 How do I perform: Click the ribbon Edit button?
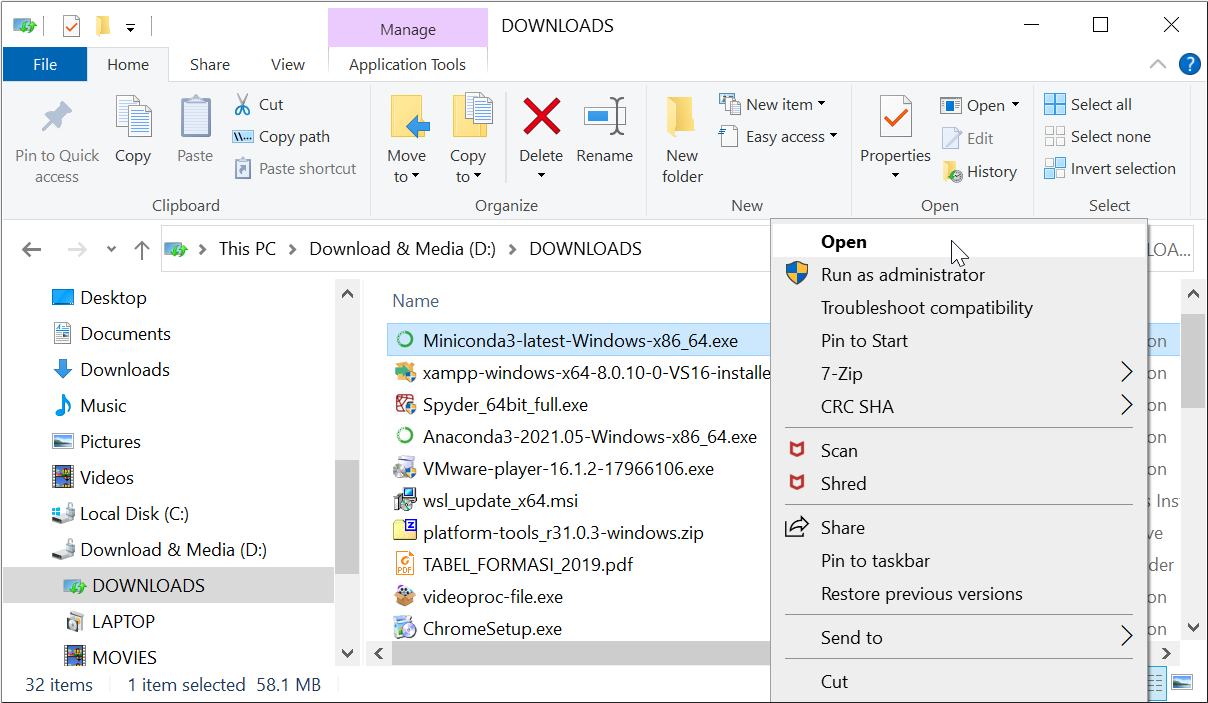(967, 139)
